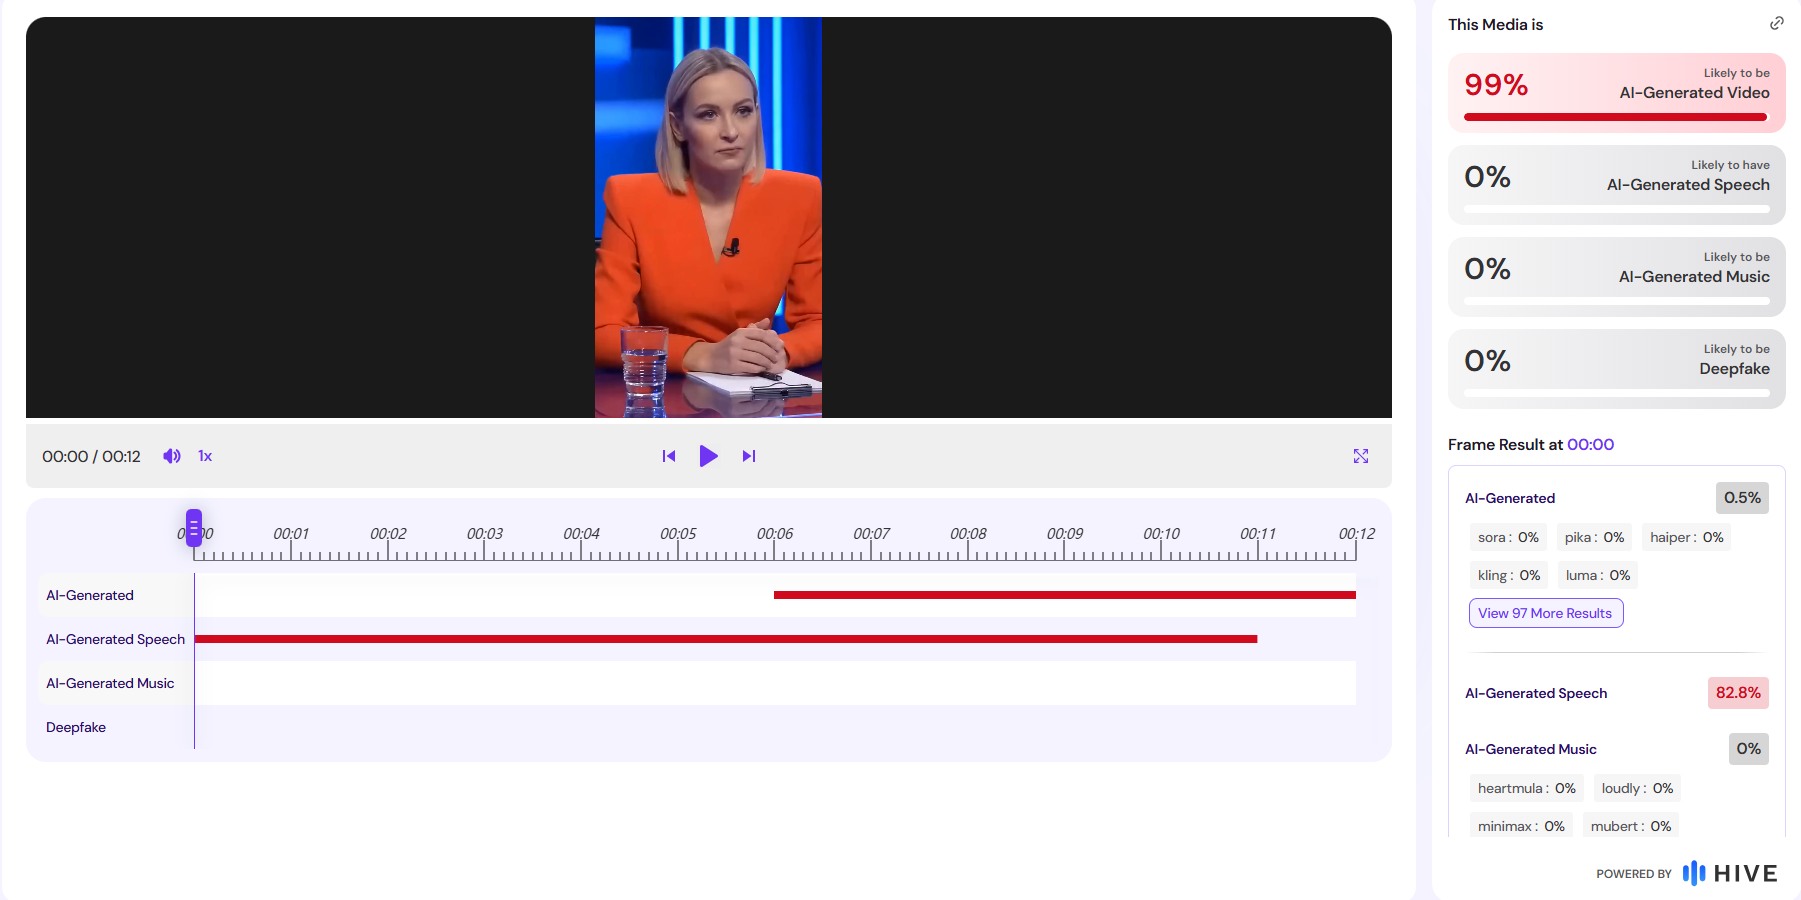Click the AI-Generated Speech frame result heading

click(x=1536, y=693)
